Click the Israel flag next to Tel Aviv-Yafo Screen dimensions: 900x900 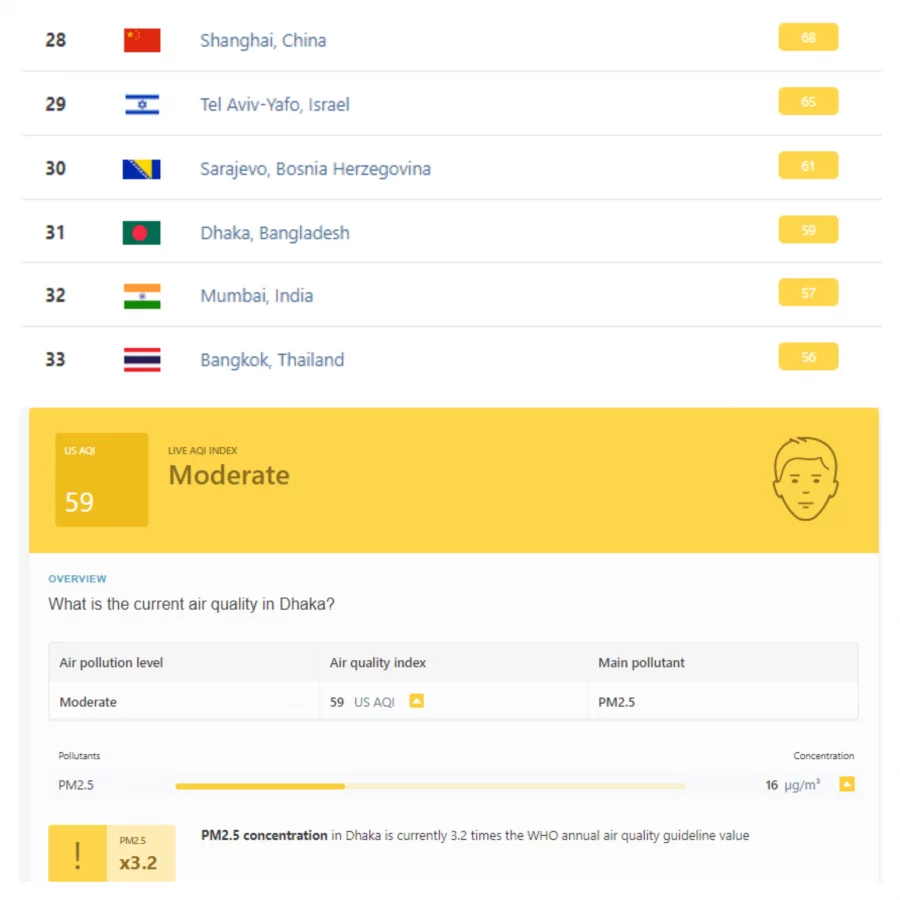141,104
